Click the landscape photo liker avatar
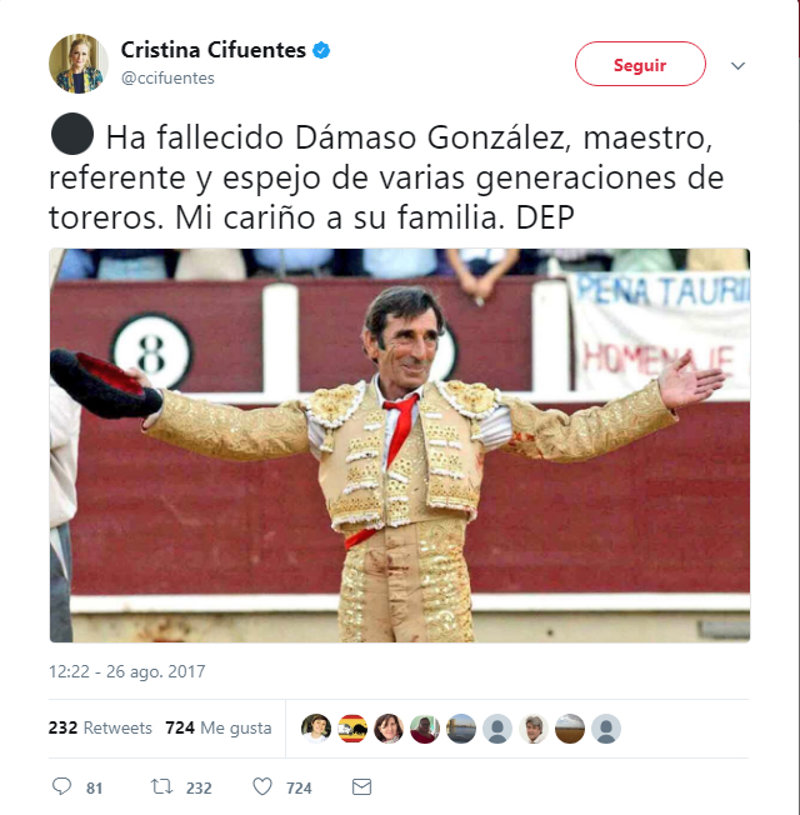 pyautogui.click(x=570, y=729)
